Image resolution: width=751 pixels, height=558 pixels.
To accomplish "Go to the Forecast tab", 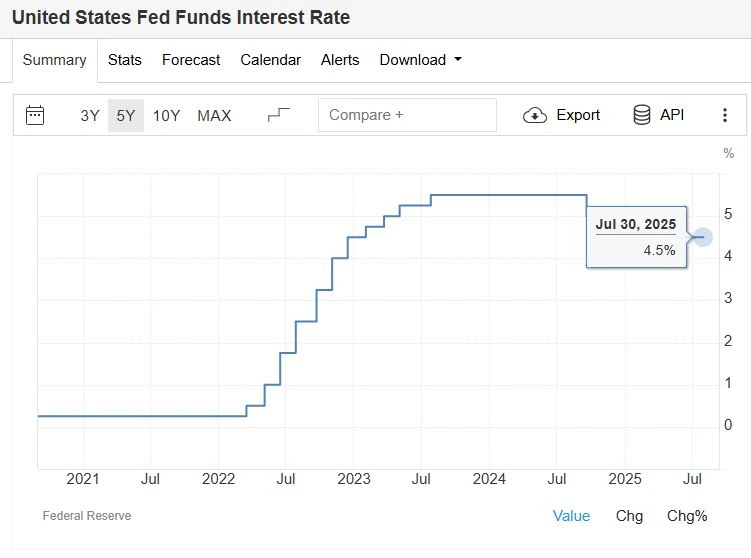I will [x=191, y=60].
